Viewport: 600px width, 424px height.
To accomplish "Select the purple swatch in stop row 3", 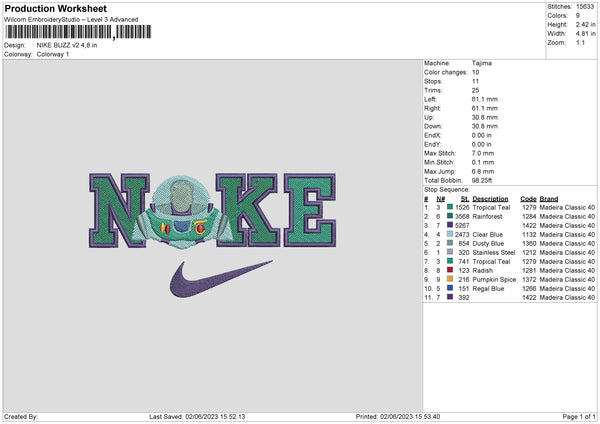I will coord(450,225).
